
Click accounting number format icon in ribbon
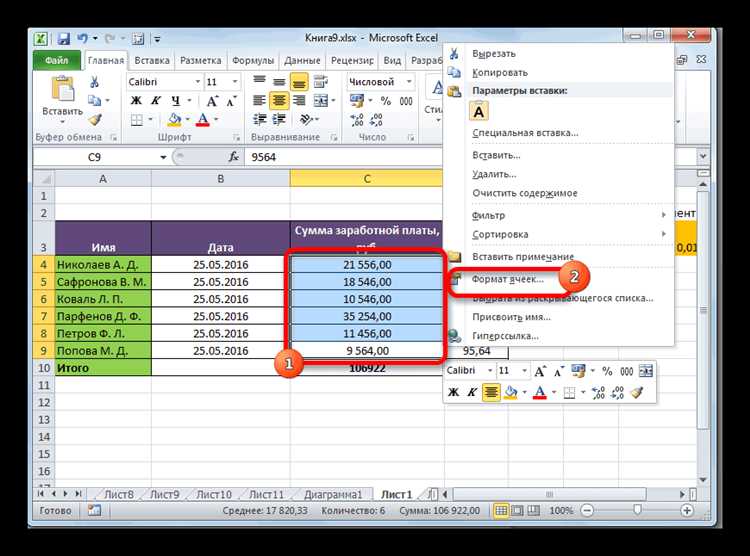[x=357, y=101]
